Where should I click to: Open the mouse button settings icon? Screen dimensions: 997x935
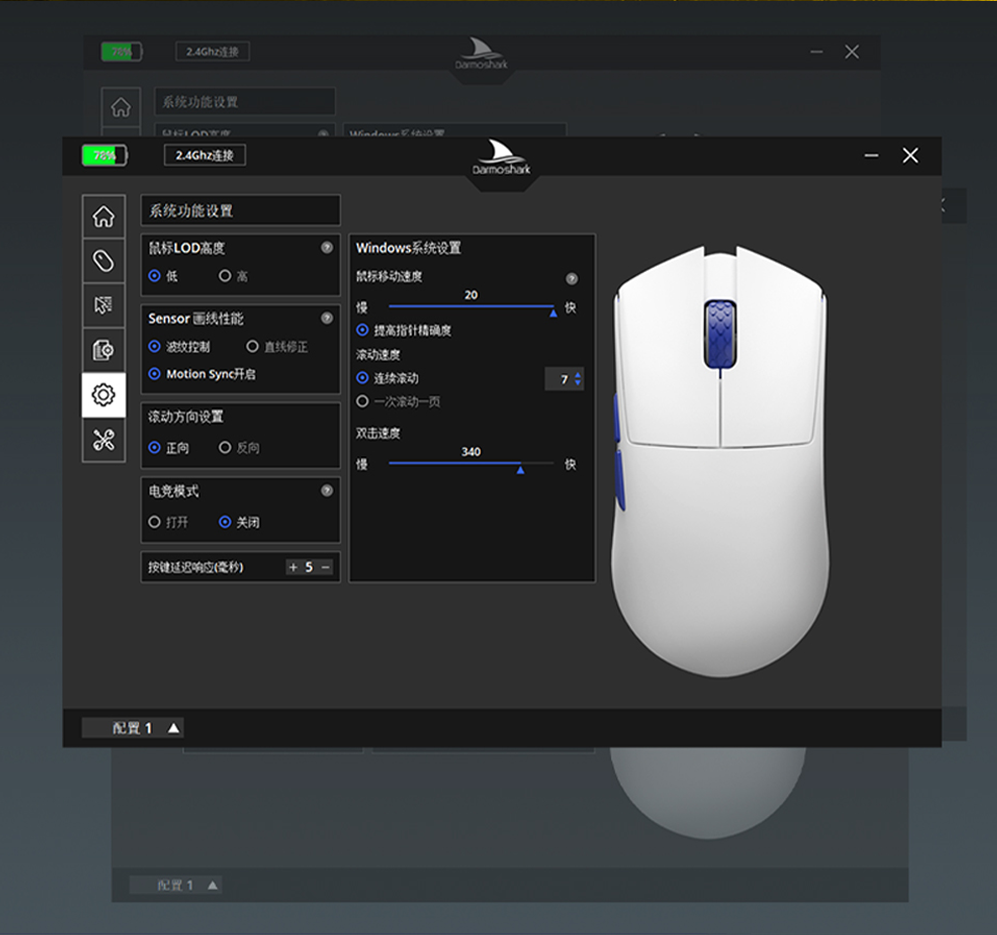103,261
